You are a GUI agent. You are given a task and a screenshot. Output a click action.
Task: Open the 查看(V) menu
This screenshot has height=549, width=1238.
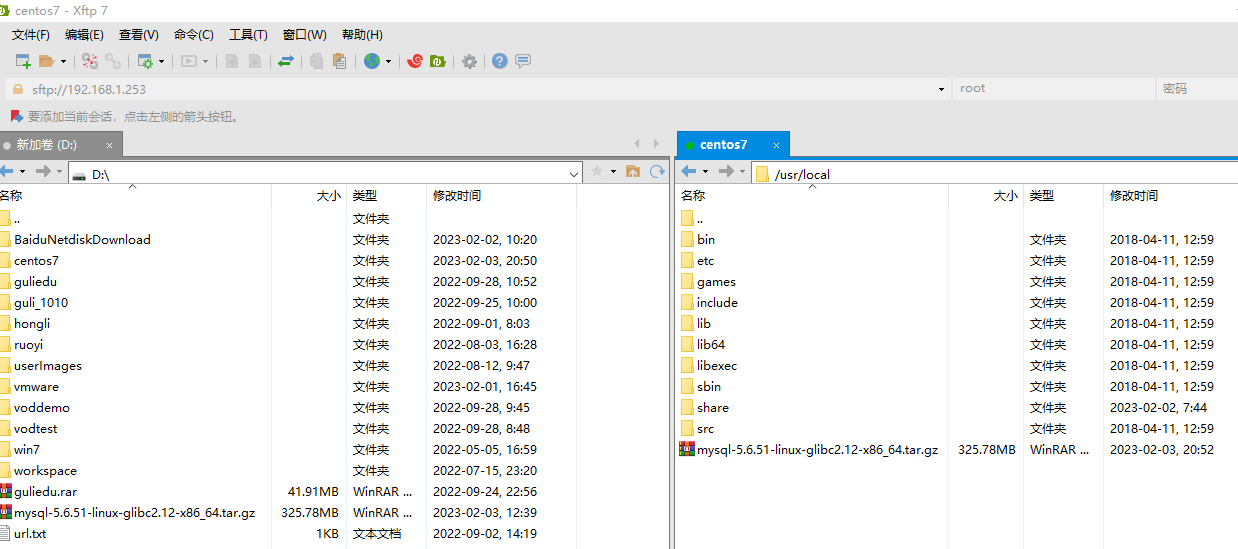click(139, 35)
